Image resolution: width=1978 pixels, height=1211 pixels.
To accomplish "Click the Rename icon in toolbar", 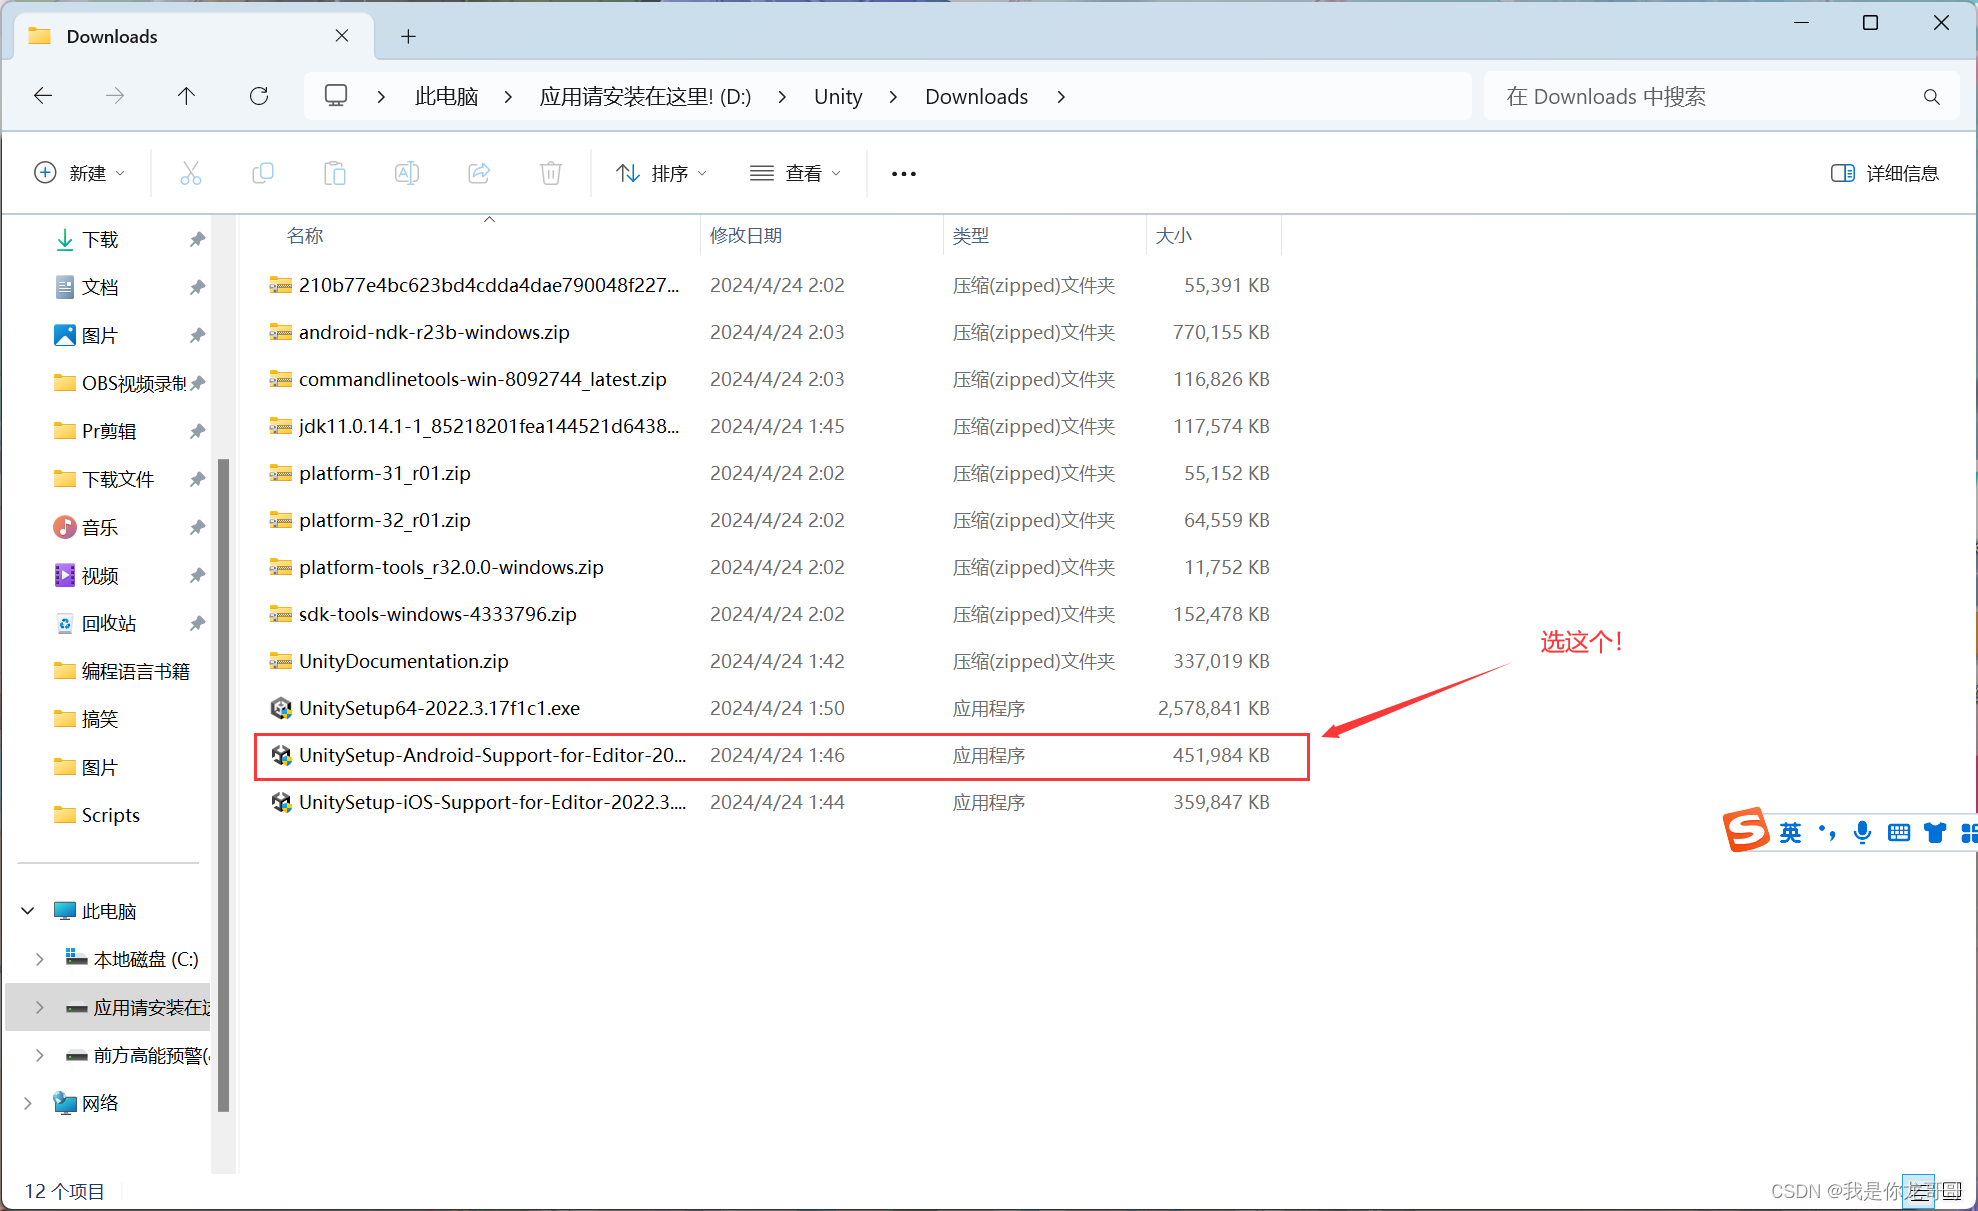I will tap(406, 173).
